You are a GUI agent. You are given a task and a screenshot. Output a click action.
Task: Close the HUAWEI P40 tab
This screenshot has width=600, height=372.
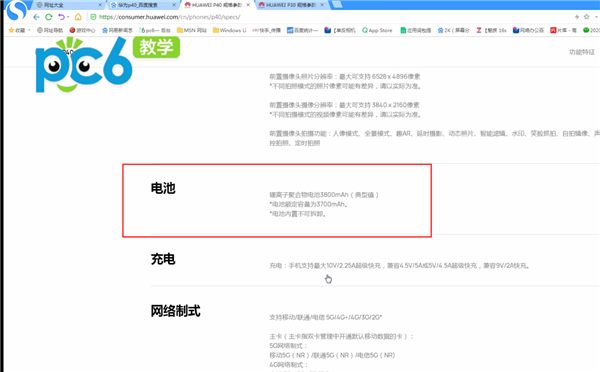tap(248, 5)
